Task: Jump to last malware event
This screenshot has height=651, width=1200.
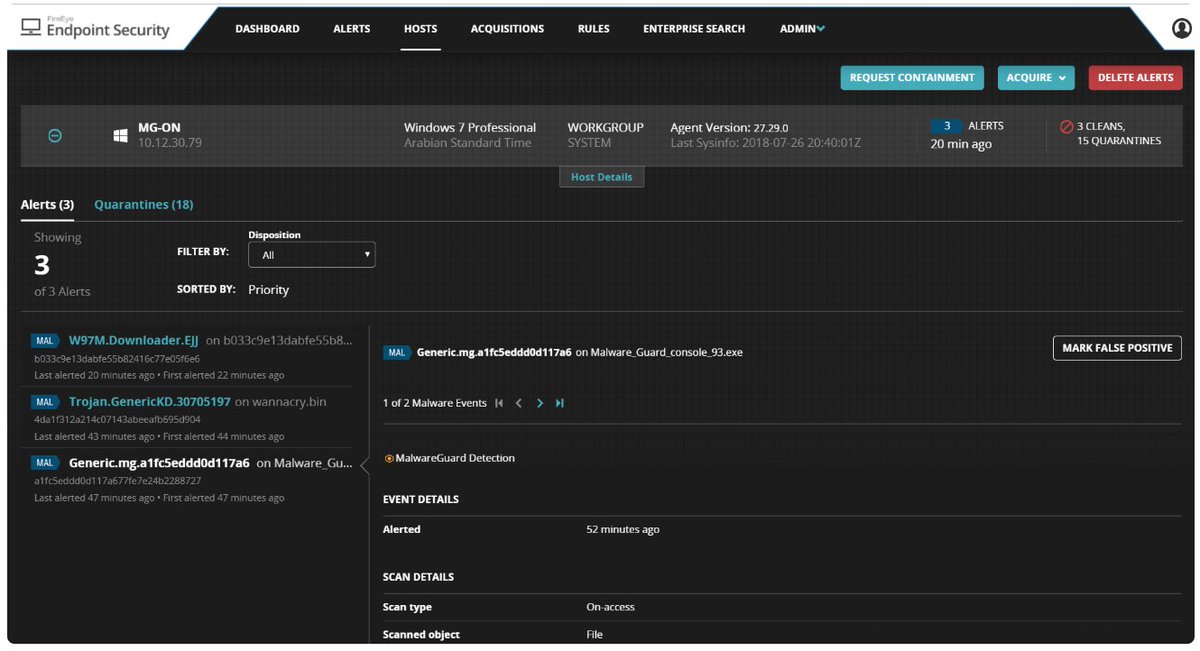Action: (x=560, y=403)
